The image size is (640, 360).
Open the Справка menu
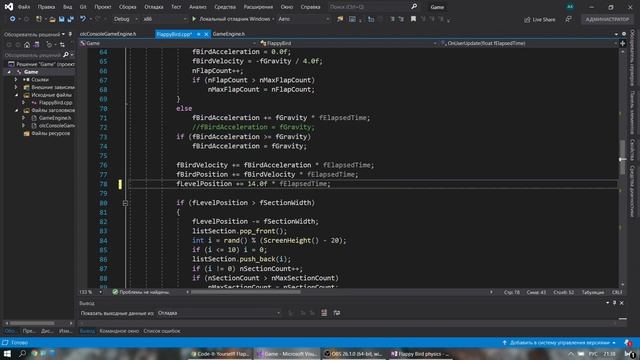(x=310, y=7)
